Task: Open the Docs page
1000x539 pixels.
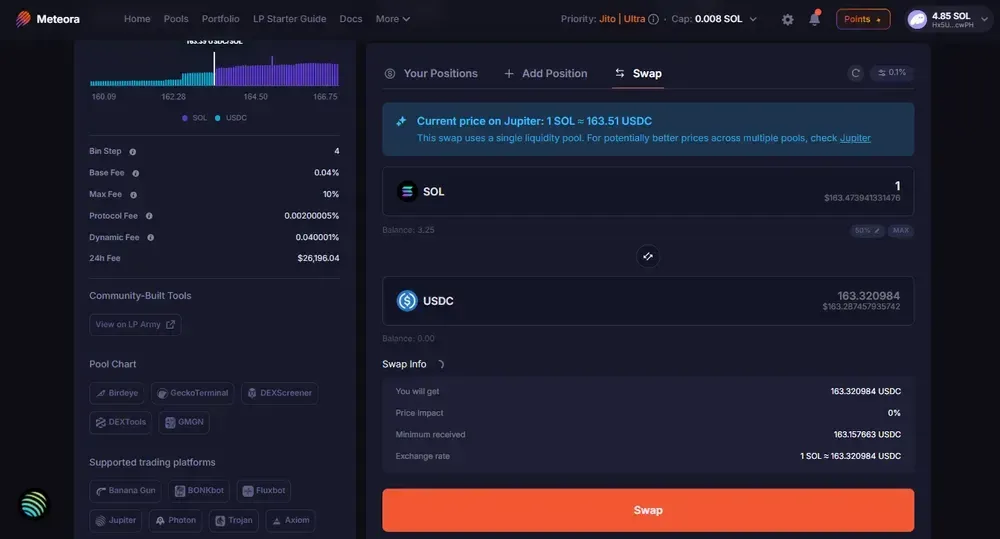Action: [351, 19]
